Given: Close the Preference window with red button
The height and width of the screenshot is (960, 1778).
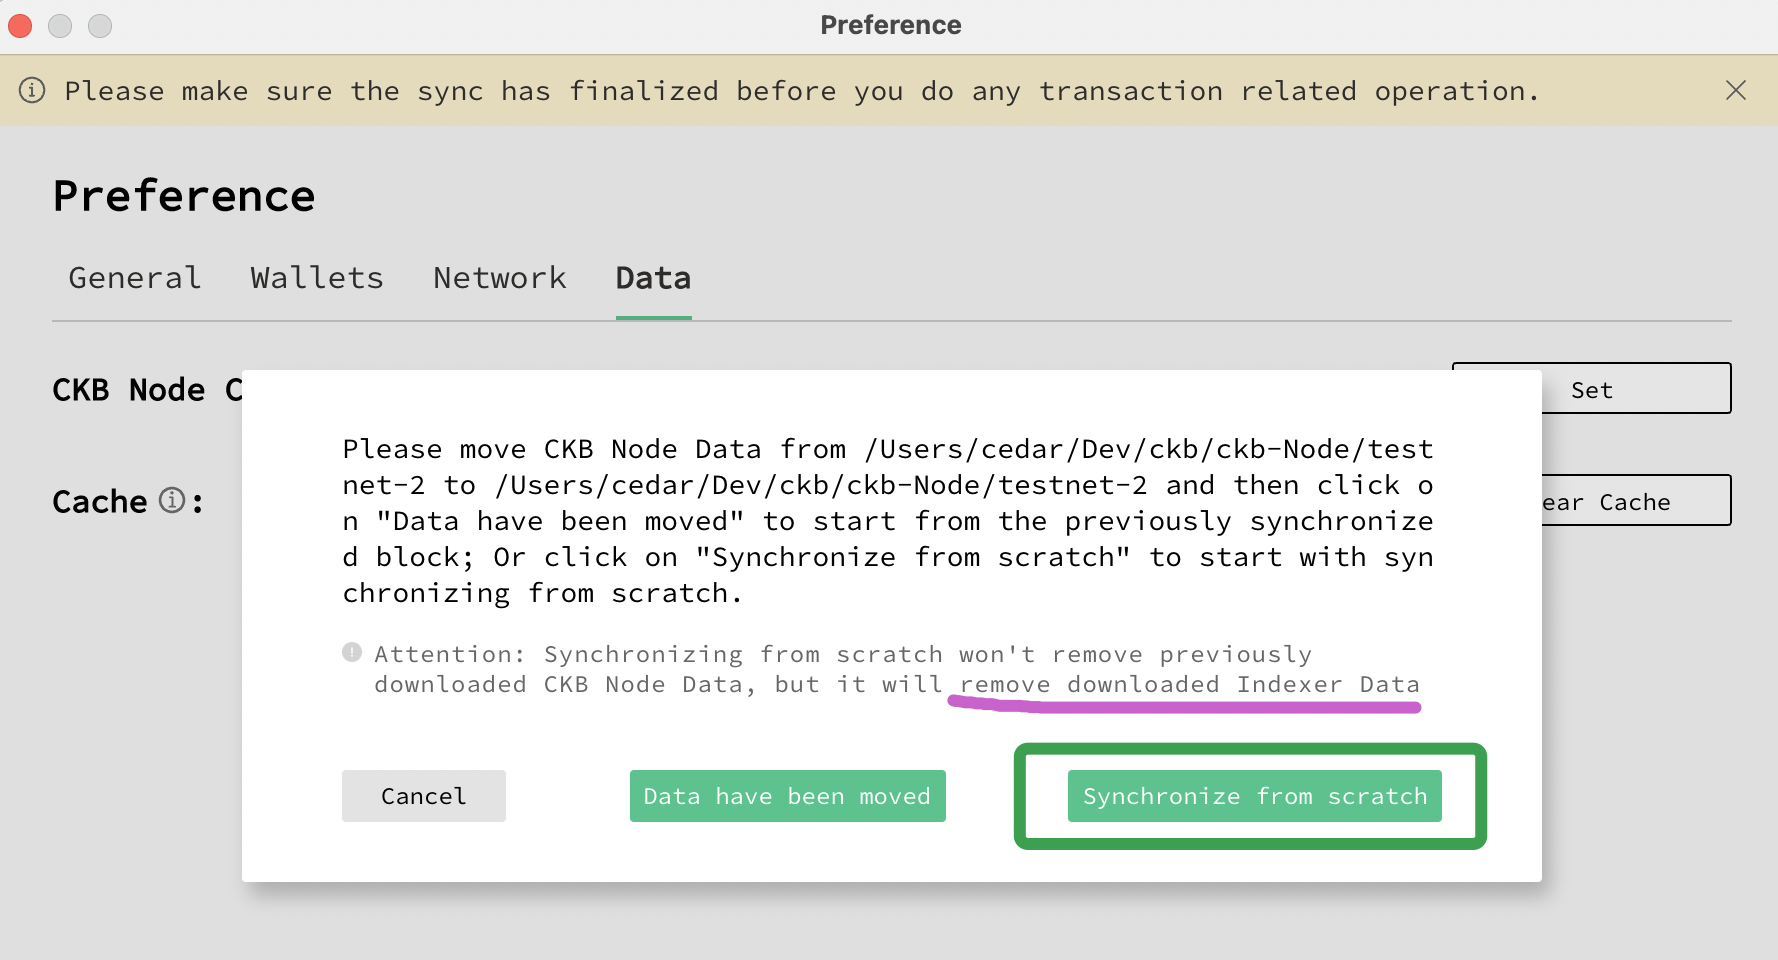Looking at the screenshot, I should point(20,25).
